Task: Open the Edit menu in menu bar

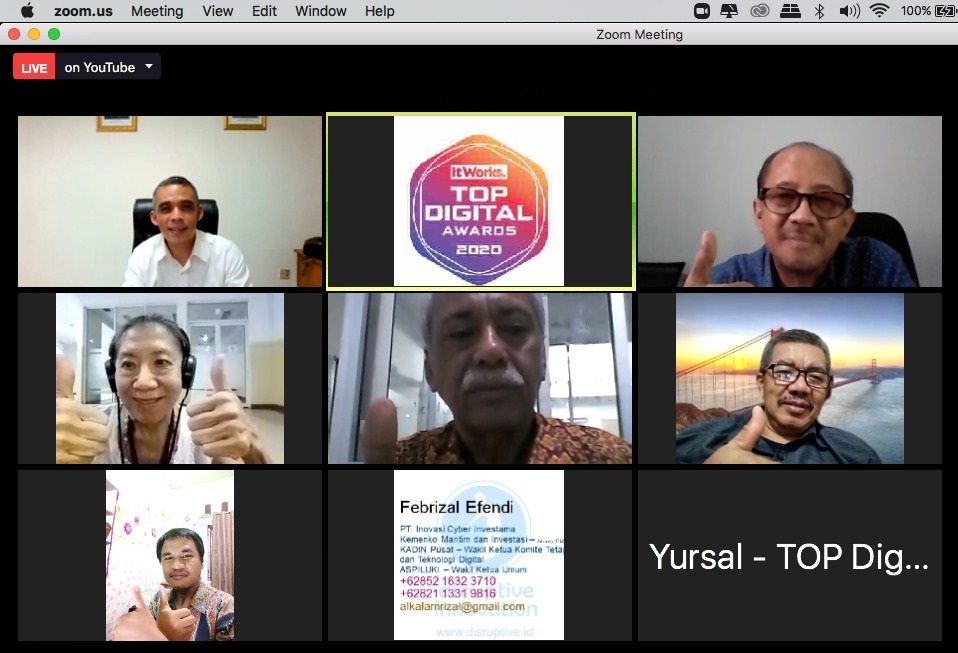Action: pos(264,11)
